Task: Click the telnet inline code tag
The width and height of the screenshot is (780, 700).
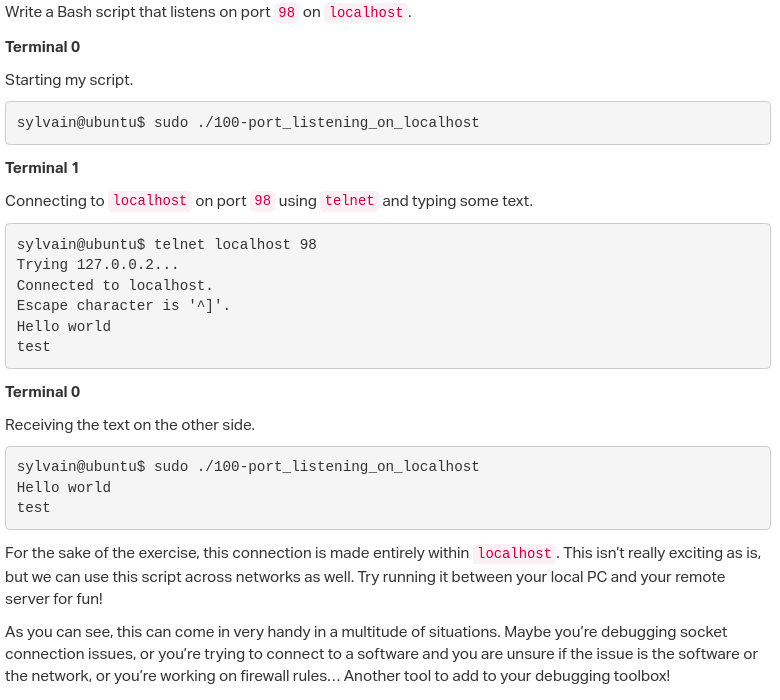Action: [x=350, y=201]
